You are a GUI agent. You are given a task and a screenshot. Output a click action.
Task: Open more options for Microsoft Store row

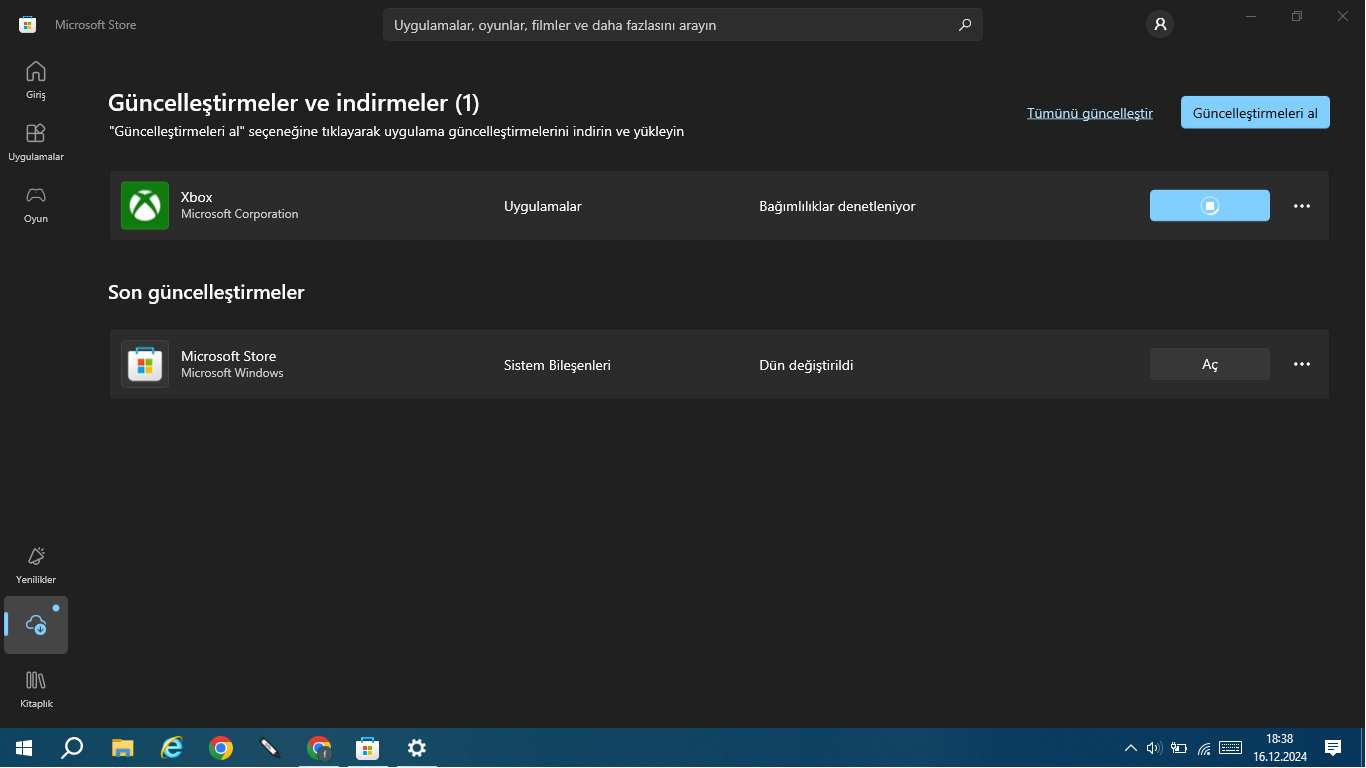[x=1302, y=365]
